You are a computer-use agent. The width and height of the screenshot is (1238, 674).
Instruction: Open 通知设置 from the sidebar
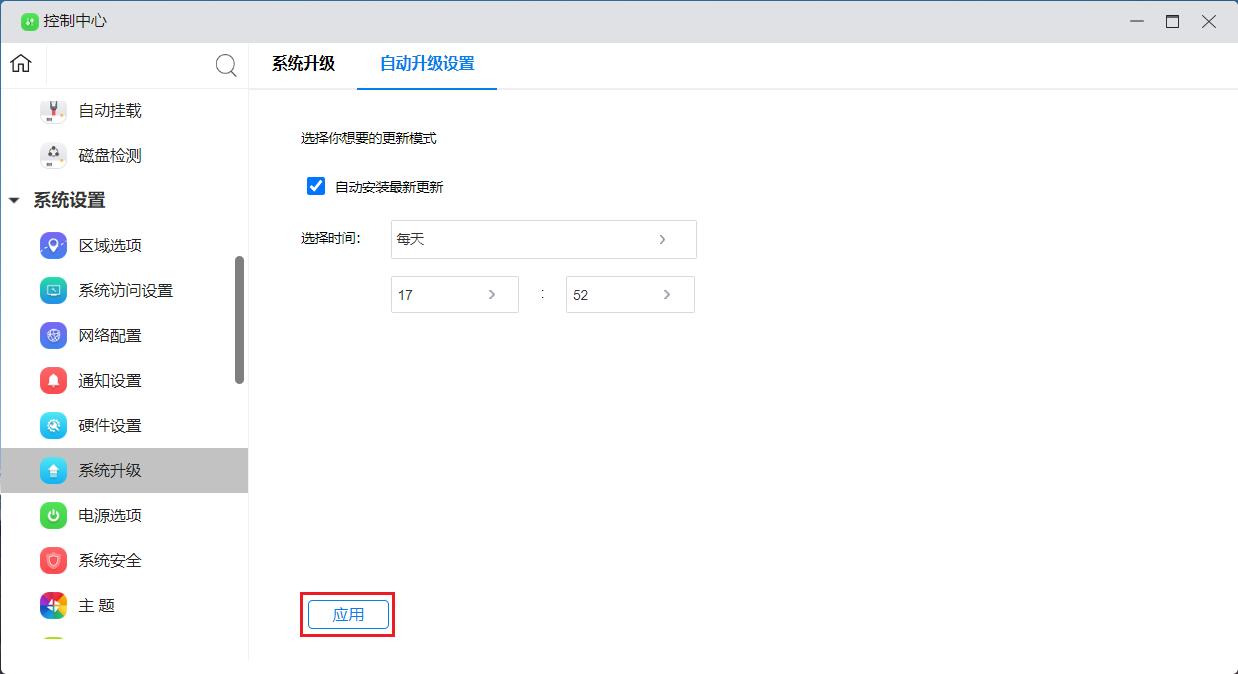pos(52,380)
